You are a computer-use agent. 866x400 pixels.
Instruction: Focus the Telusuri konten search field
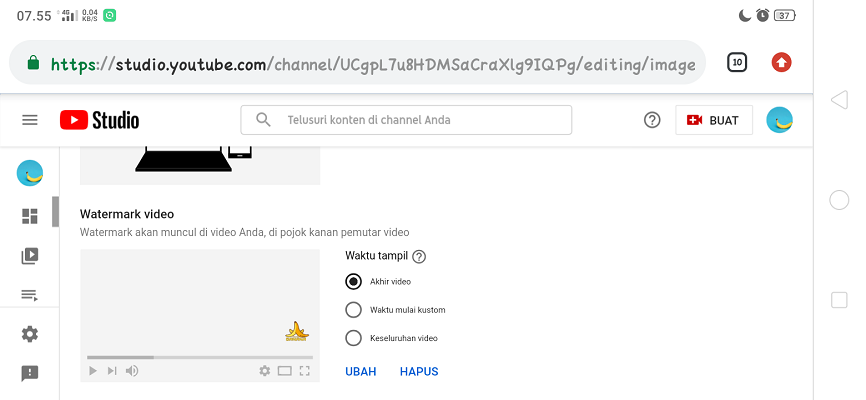tap(406, 120)
